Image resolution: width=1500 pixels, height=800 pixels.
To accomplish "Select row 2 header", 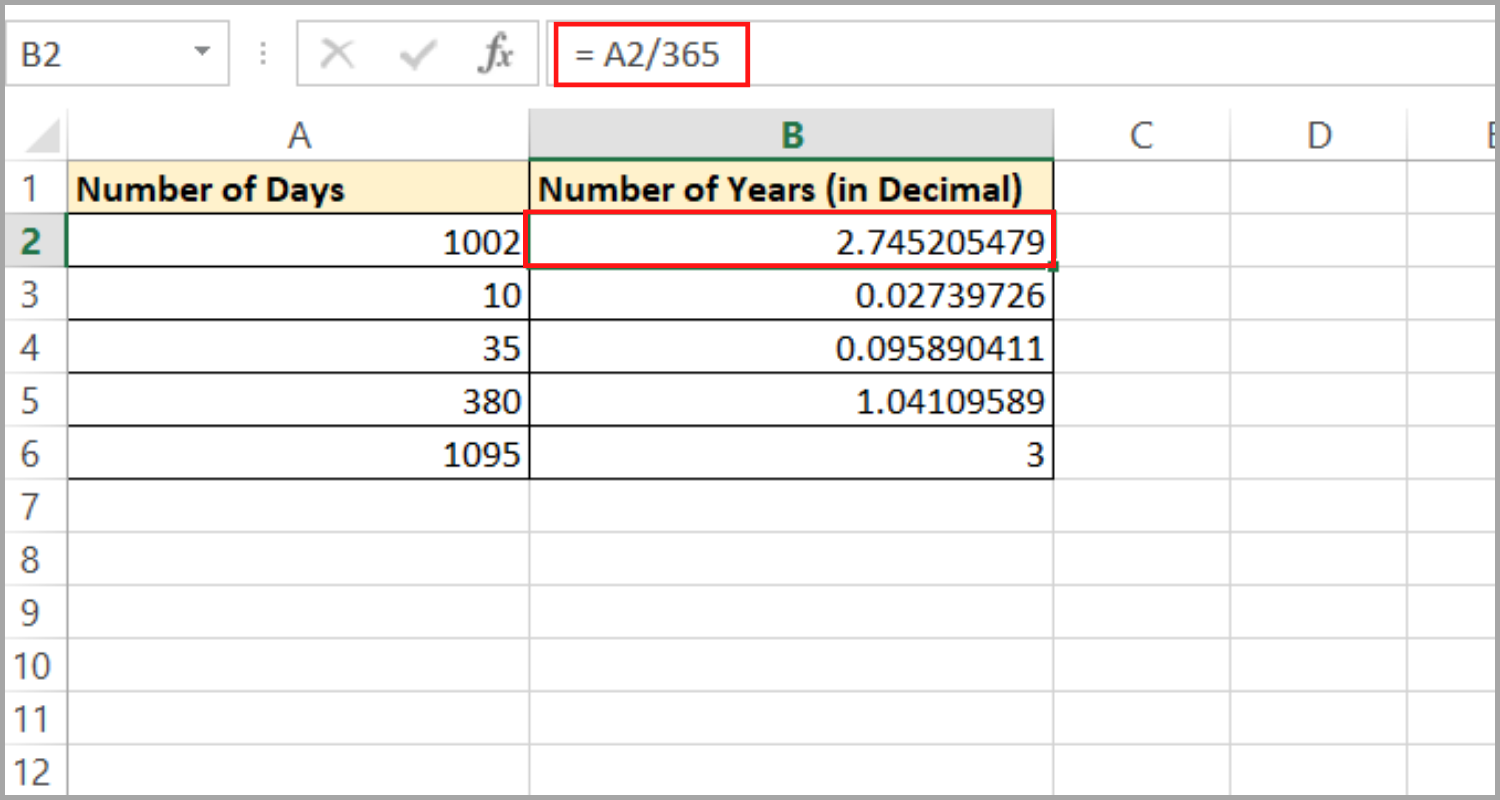I will click(35, 240).
